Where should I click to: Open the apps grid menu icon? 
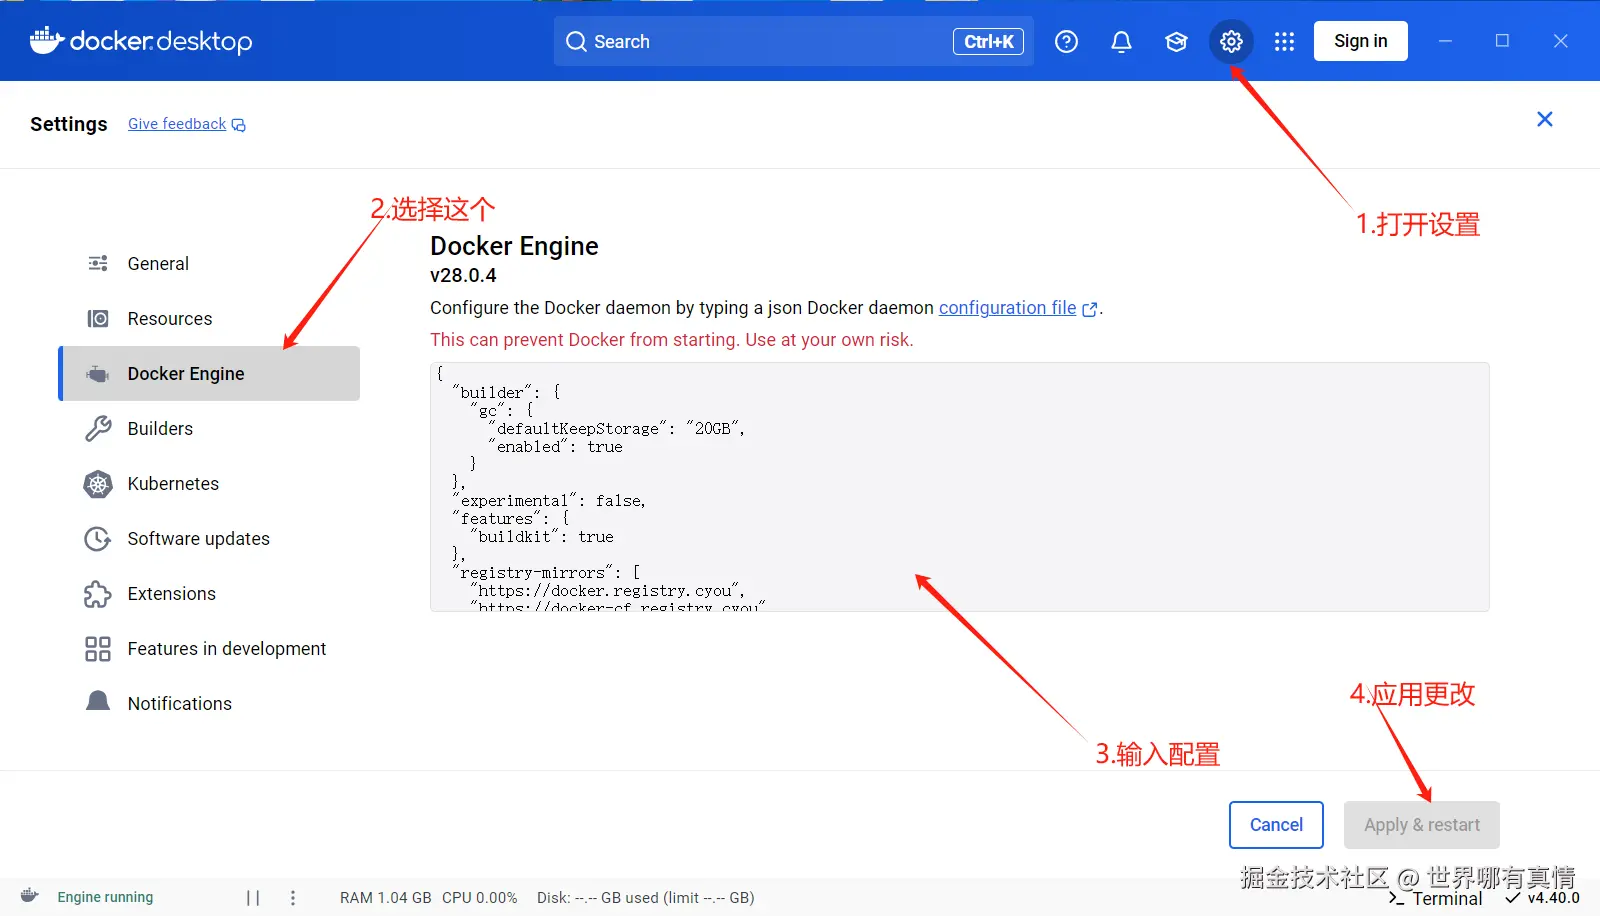[1285, 41]
